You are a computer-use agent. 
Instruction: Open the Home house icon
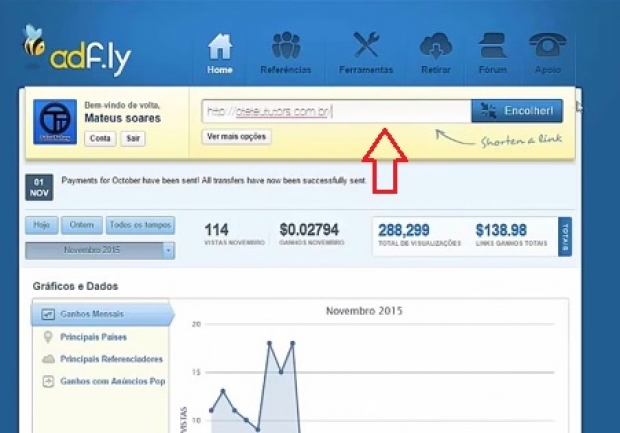220,47
